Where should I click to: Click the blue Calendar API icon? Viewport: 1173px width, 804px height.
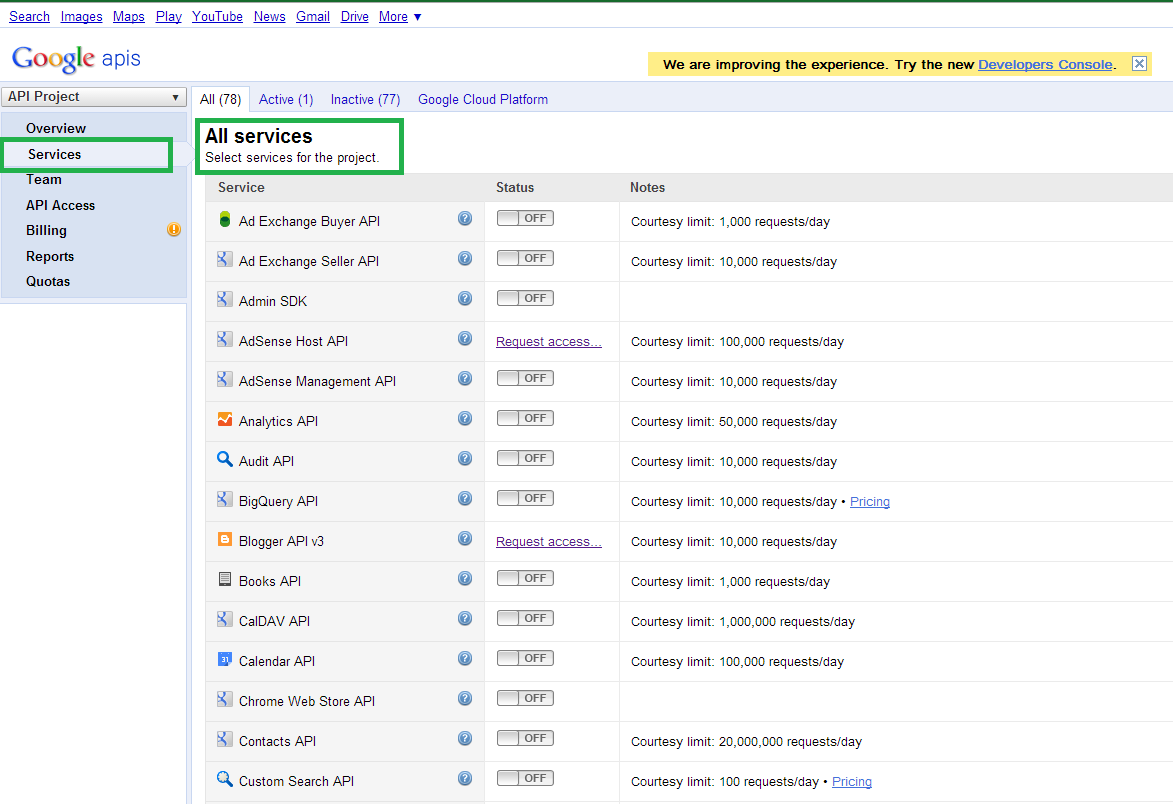(224, 659)
